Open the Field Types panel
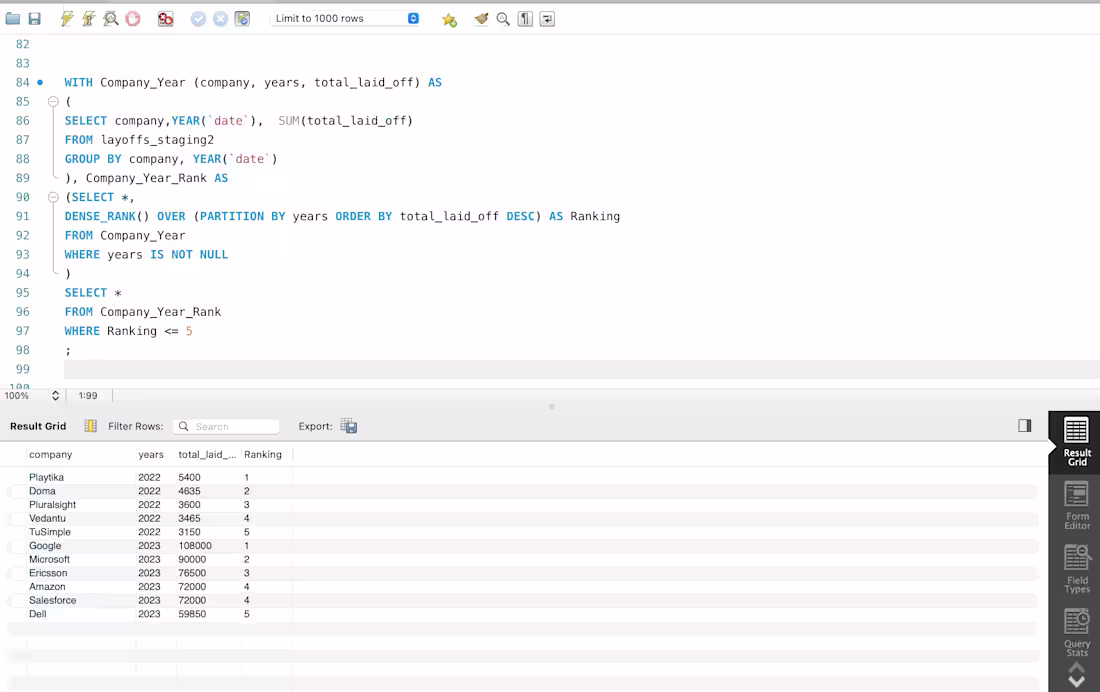The image size is (1100, 692). (x=1076, y=567)
